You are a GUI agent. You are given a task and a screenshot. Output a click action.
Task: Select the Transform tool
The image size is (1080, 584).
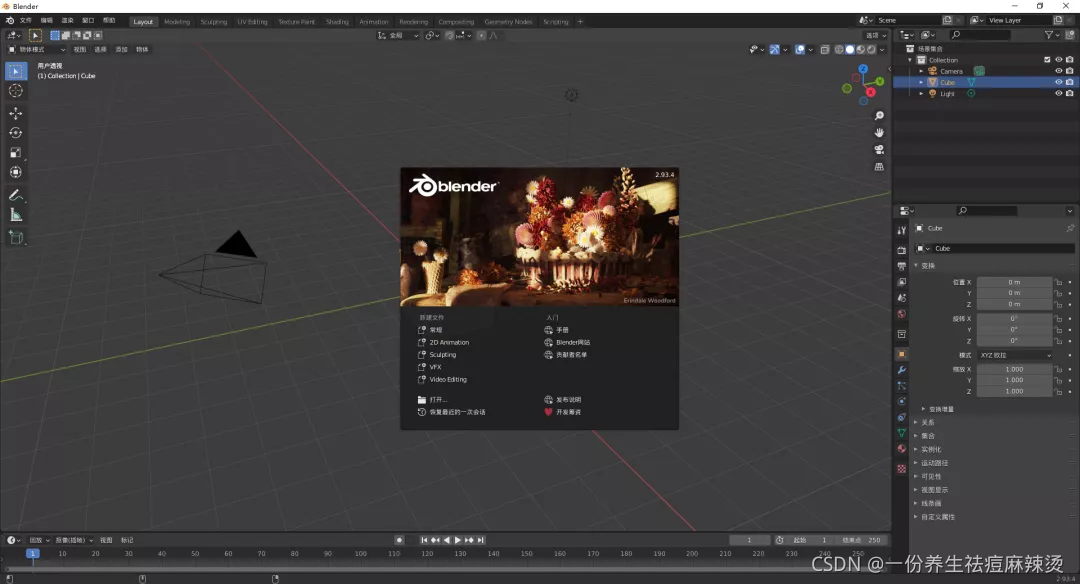[16, 172]
